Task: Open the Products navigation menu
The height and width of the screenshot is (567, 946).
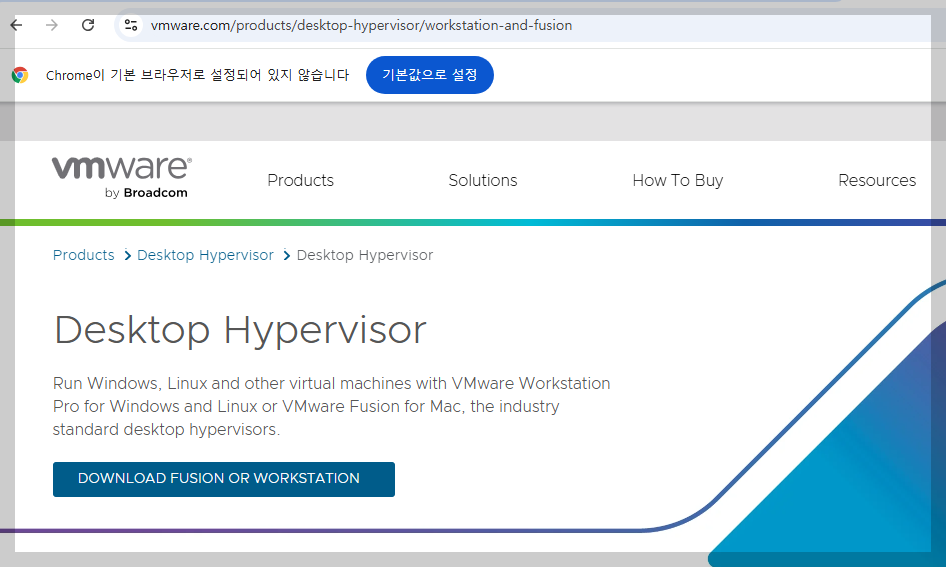Action: click(x=300, y=180)
